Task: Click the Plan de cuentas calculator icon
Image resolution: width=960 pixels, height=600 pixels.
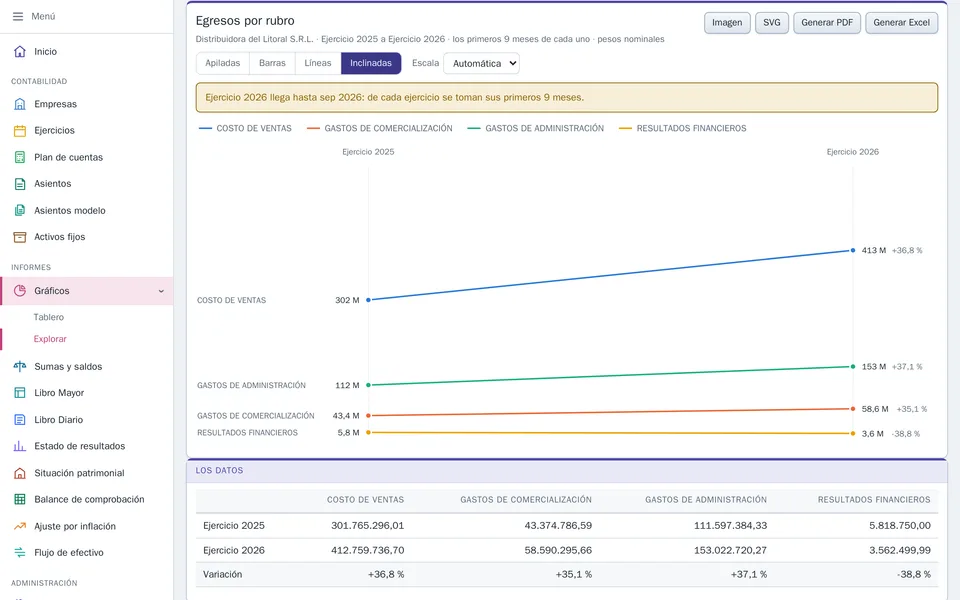Action: tap(20, 157)
